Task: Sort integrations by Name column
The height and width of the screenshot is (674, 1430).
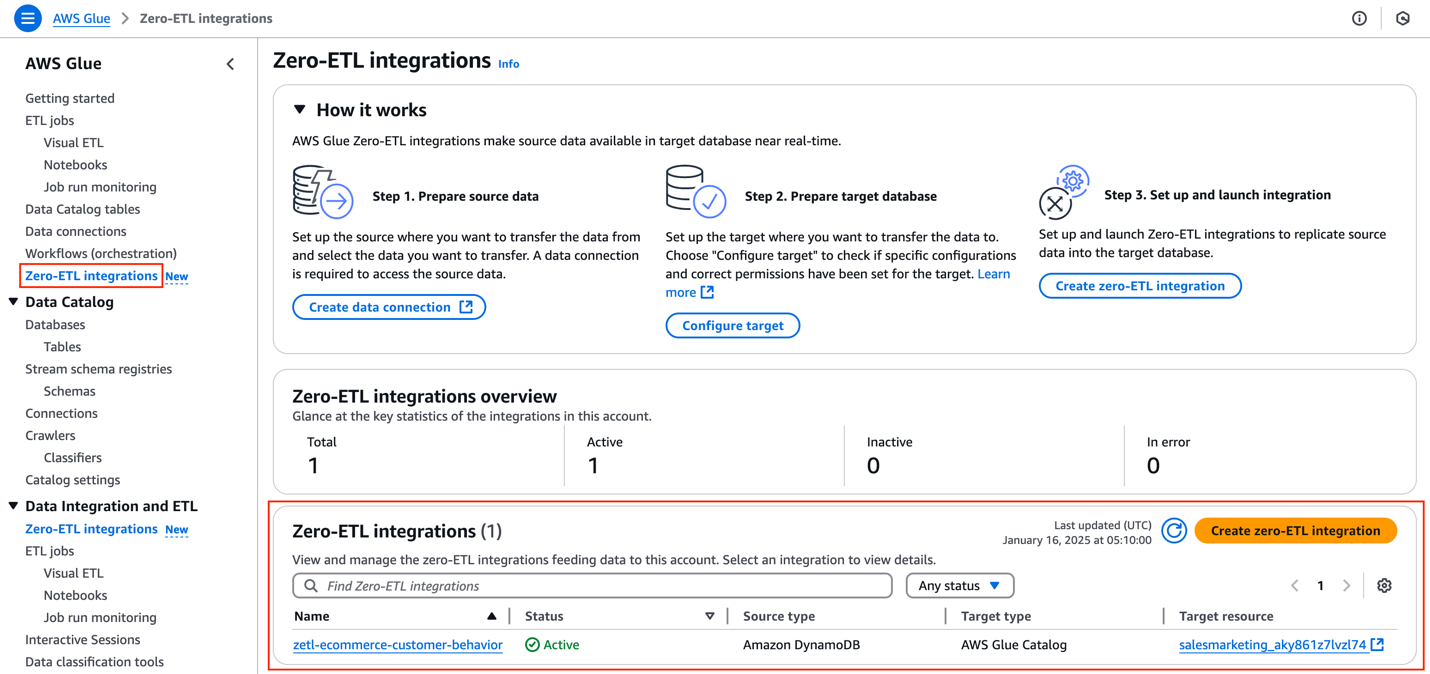Action: (x=491, y=616)
